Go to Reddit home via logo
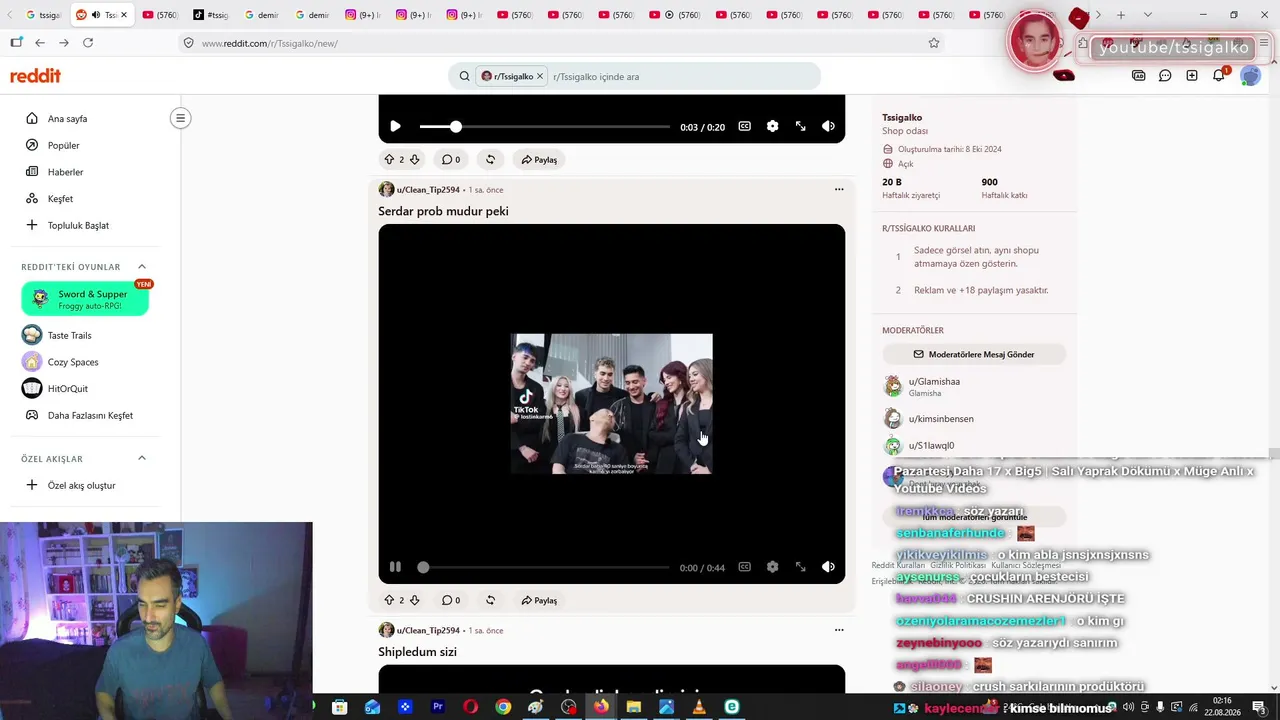This screenshot has height=720, width=1280. 35,76
